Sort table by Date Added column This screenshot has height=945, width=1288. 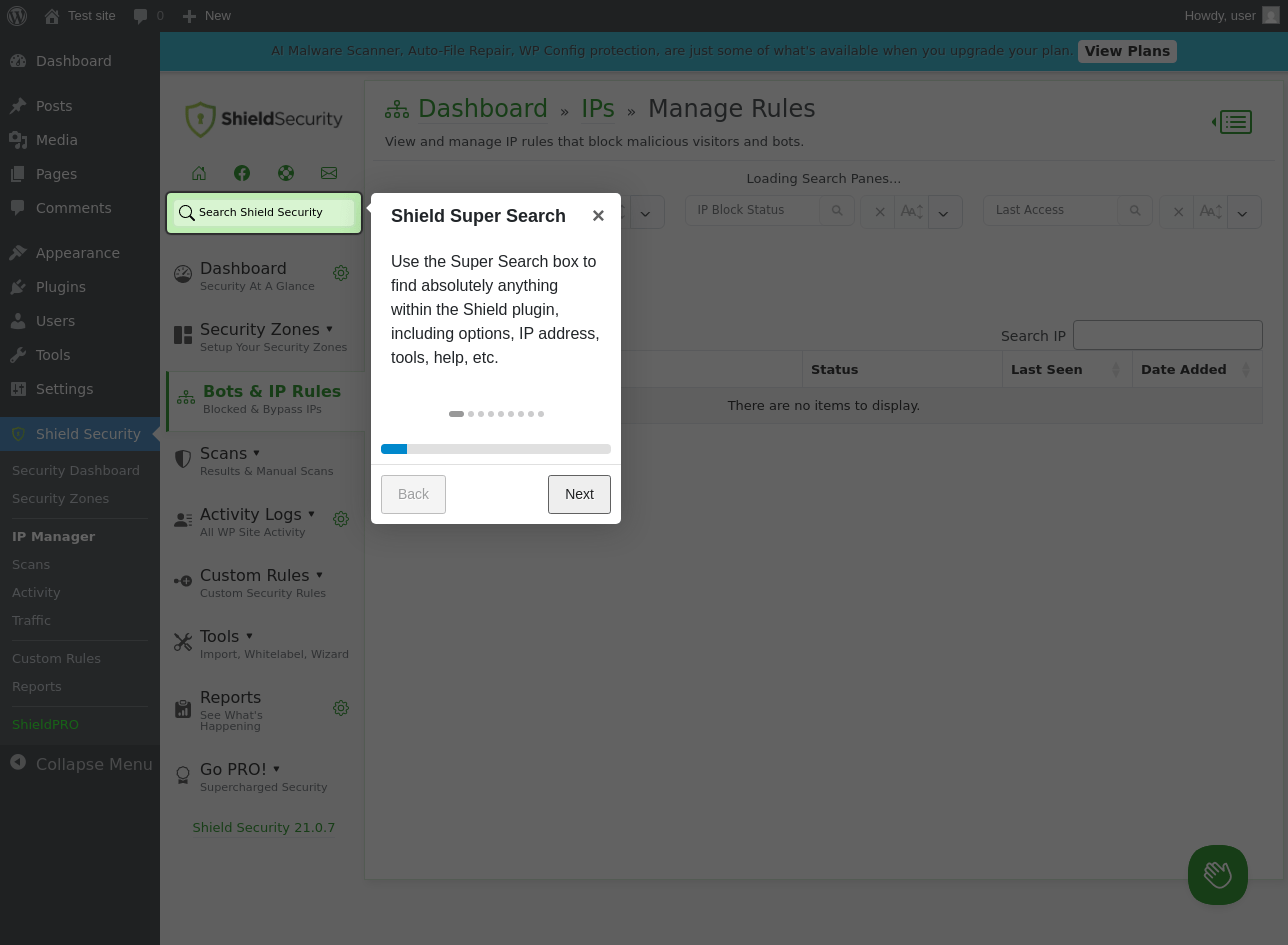[1197, 370]
